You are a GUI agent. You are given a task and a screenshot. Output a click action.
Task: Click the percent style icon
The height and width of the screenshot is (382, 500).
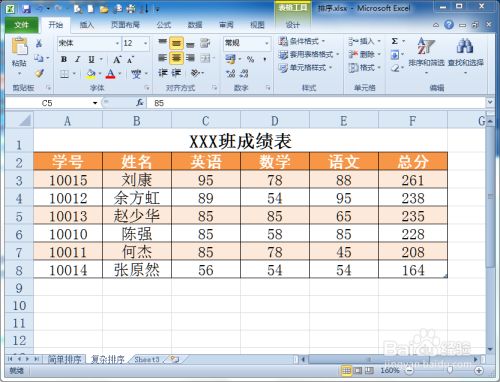250,59
